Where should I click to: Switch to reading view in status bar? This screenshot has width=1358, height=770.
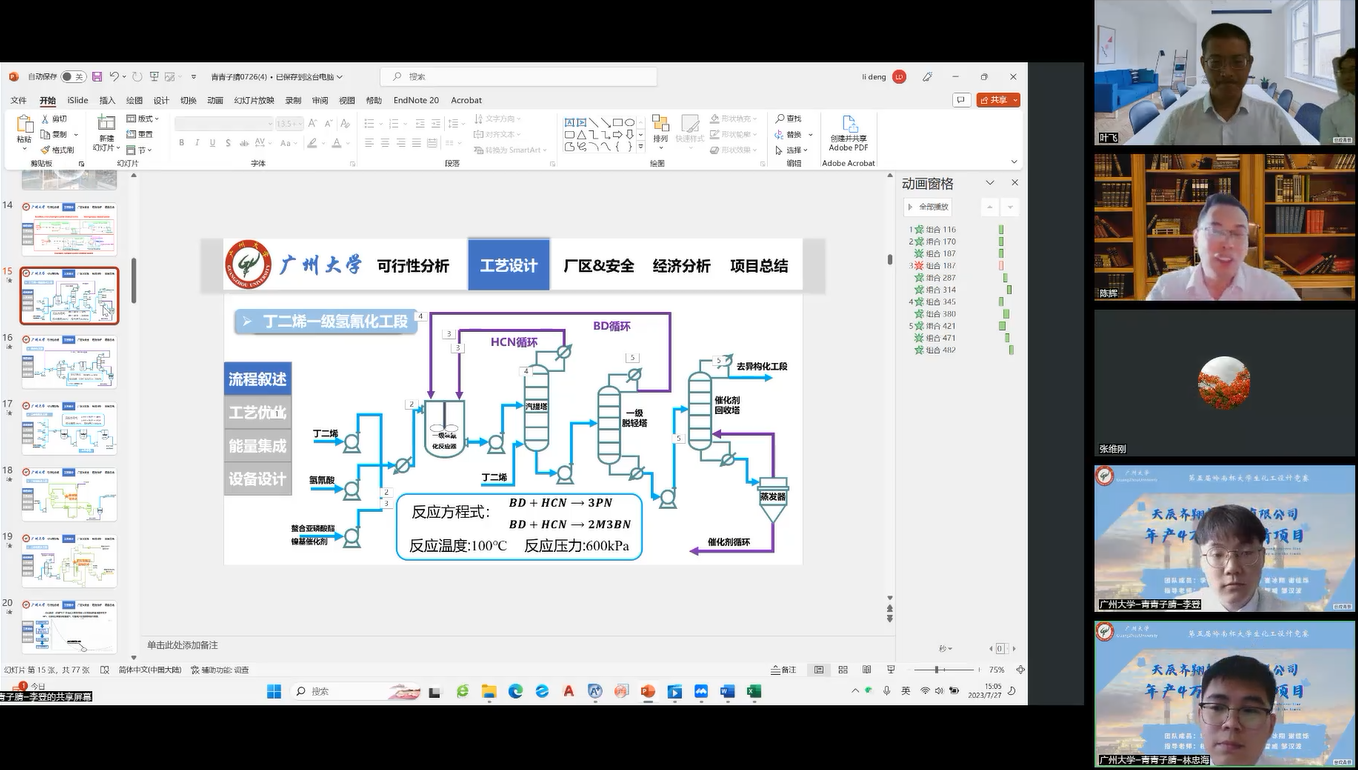[866, 670]
